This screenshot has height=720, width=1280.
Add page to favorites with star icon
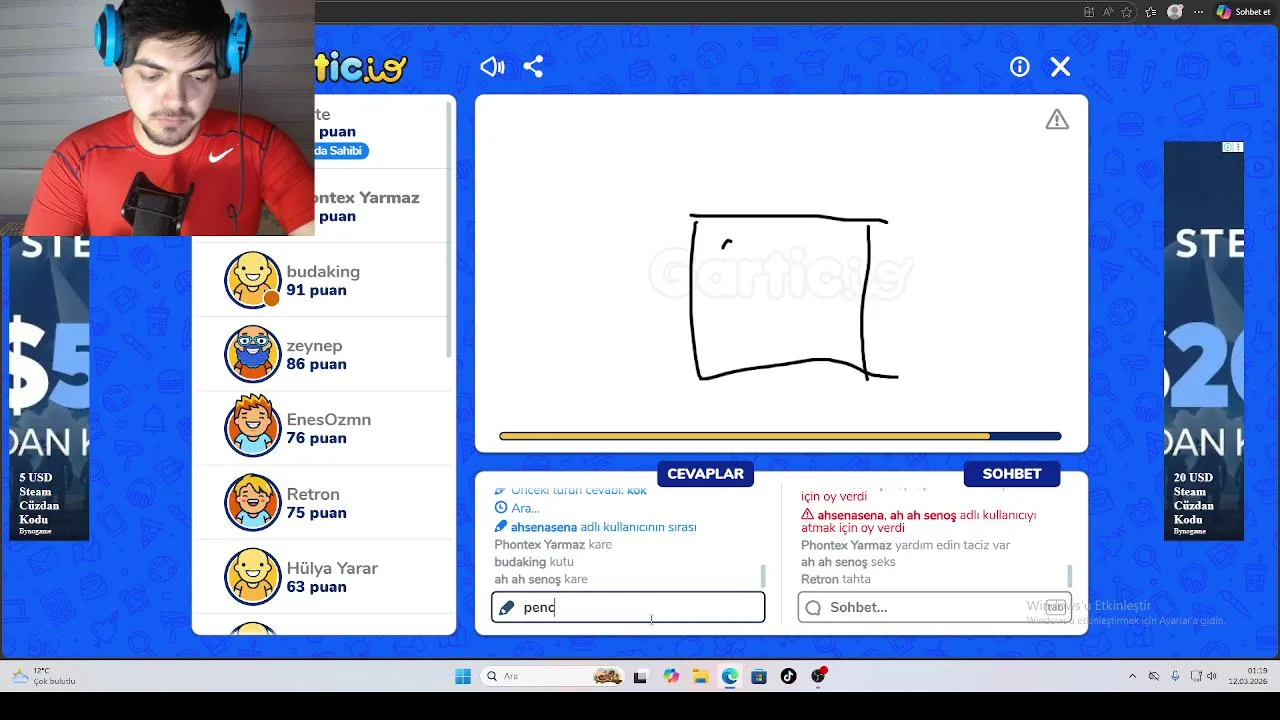click(1127, 12)
